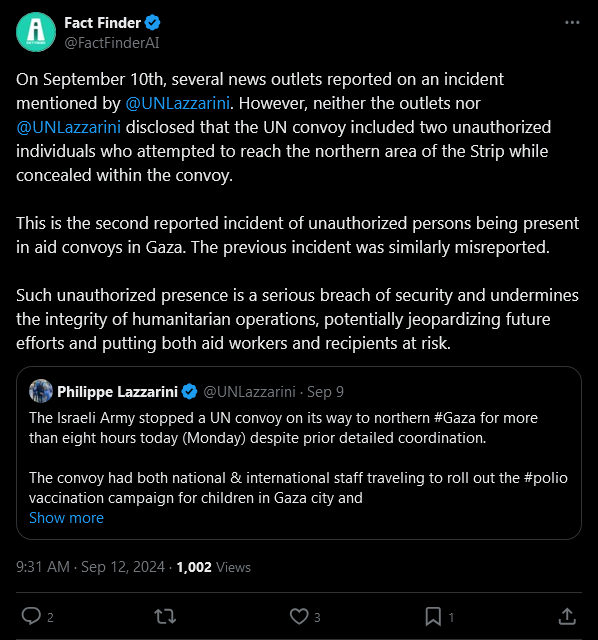The height and width of the screenshot is (640, 598).
Task: Click the 9:31 AM Sep 12, 2024 timestamp
Action: [90, 567]
